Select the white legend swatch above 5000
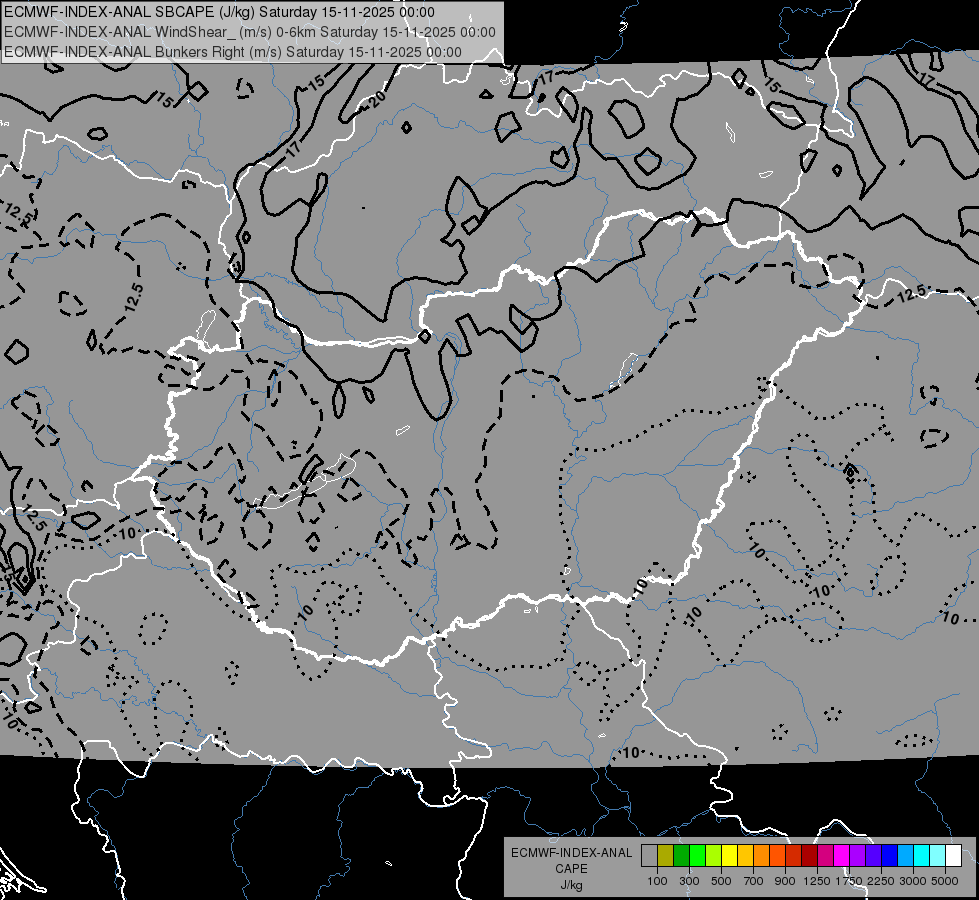Screen dimensions: 979x900 (x=953, y=856)
